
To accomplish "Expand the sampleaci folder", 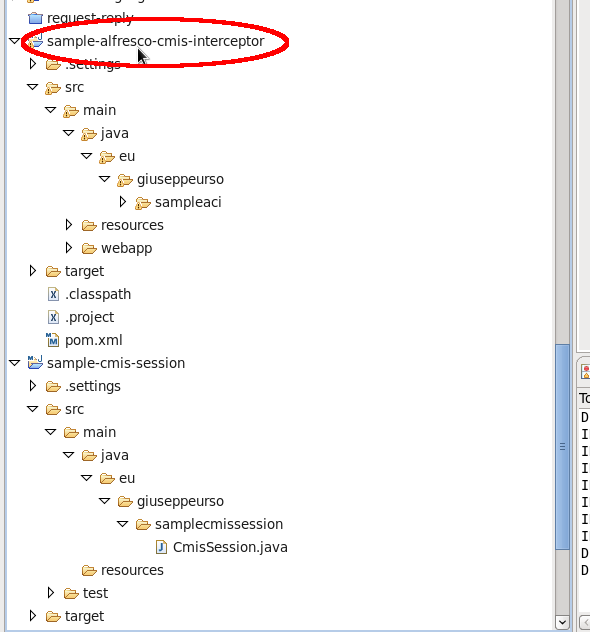I will pos(123,202).
